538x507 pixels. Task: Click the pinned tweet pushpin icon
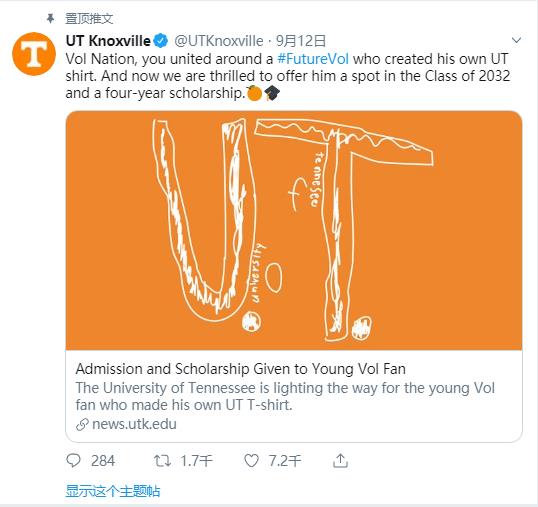(50, 19)
